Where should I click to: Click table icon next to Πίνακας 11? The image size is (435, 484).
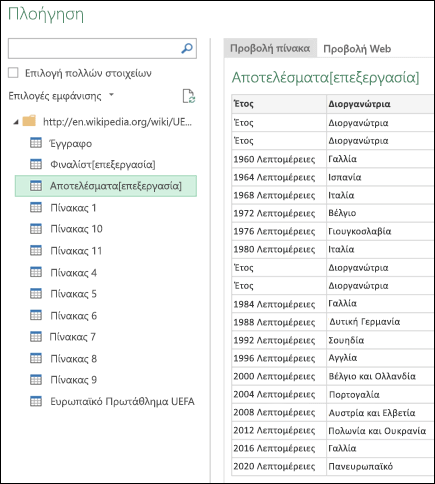pyautogui.click(x=36, y=250)
